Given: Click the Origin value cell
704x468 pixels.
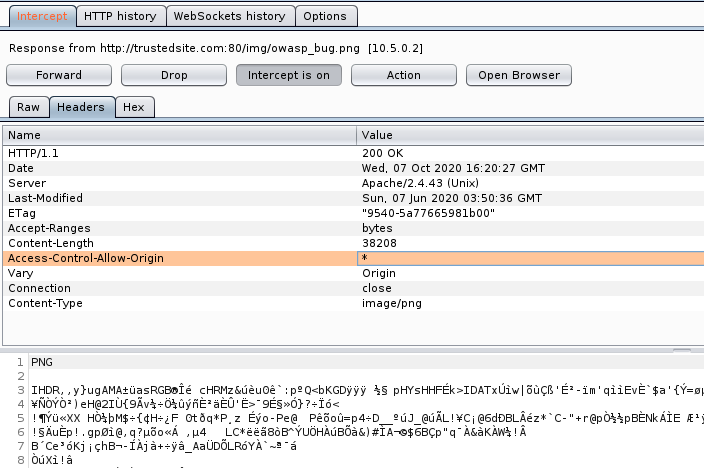Looking at the screenshot, I should tap(530, 273).
